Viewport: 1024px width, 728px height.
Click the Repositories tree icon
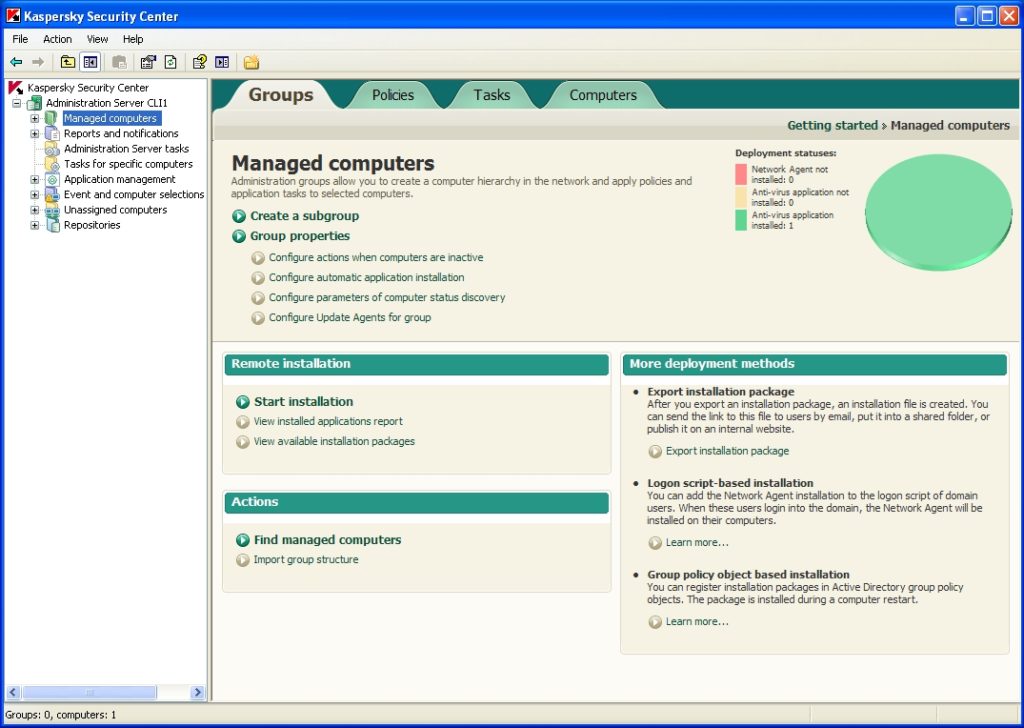(52, 225)
